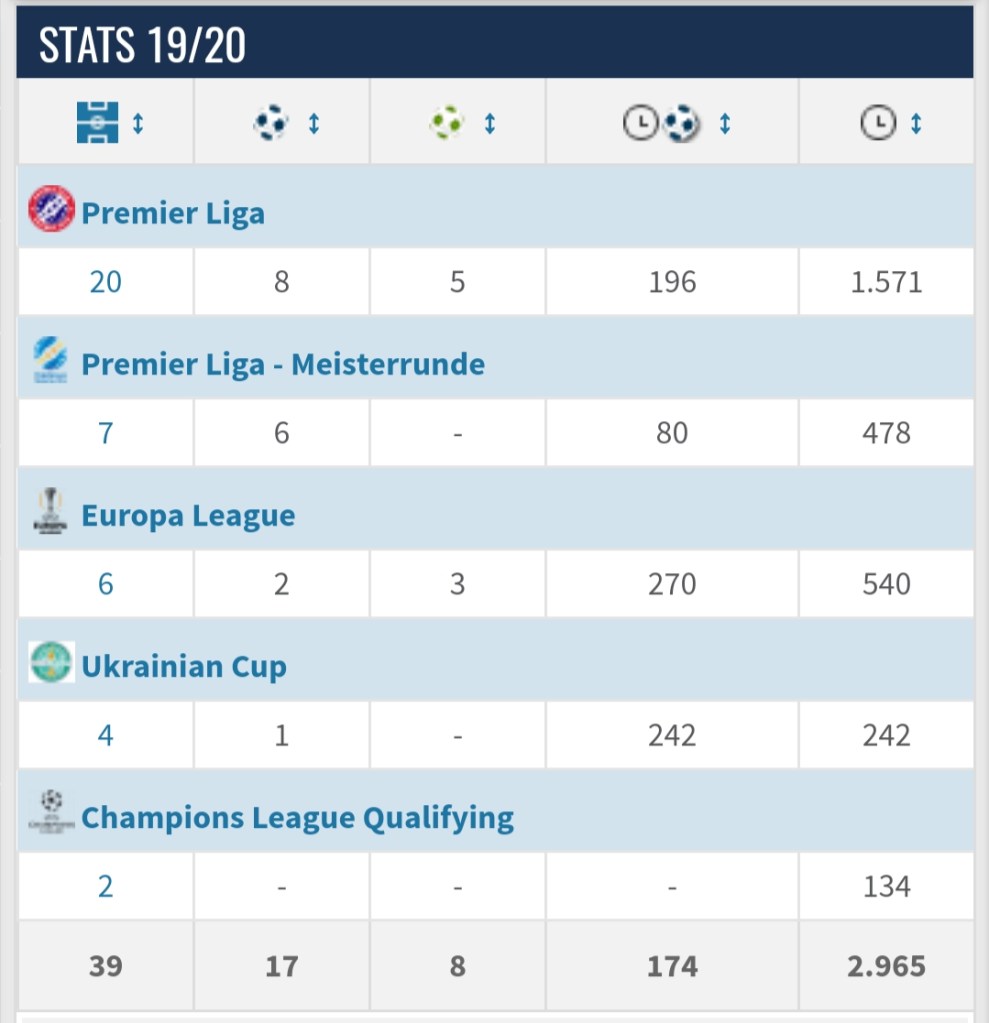This screenshot has height=1023, width=989.
Task: Click the Premier Liga Meisterrunde logo
Action: [x=51, y=360]
